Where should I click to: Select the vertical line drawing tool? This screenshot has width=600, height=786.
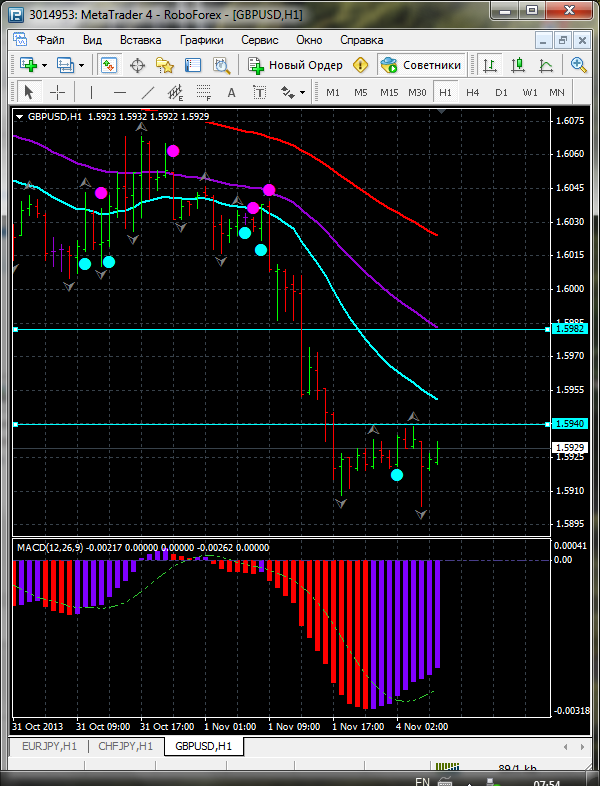click(x=91, y=92)
